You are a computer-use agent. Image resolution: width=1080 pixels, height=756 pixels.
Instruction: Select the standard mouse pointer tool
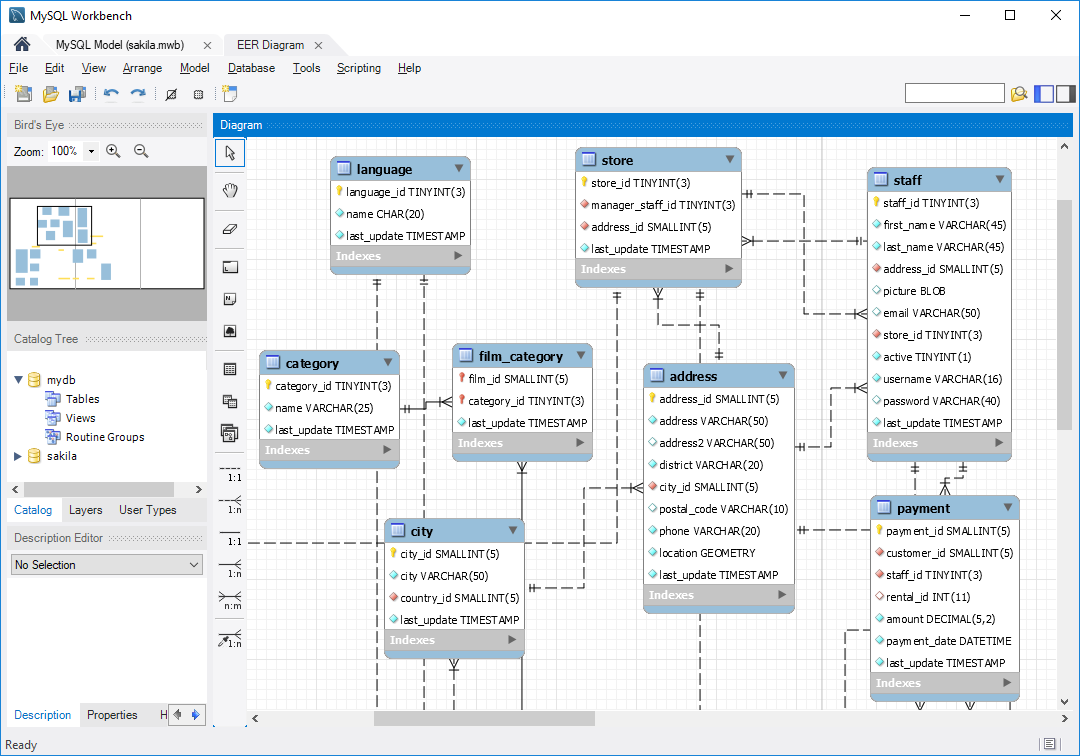[229, 153]
